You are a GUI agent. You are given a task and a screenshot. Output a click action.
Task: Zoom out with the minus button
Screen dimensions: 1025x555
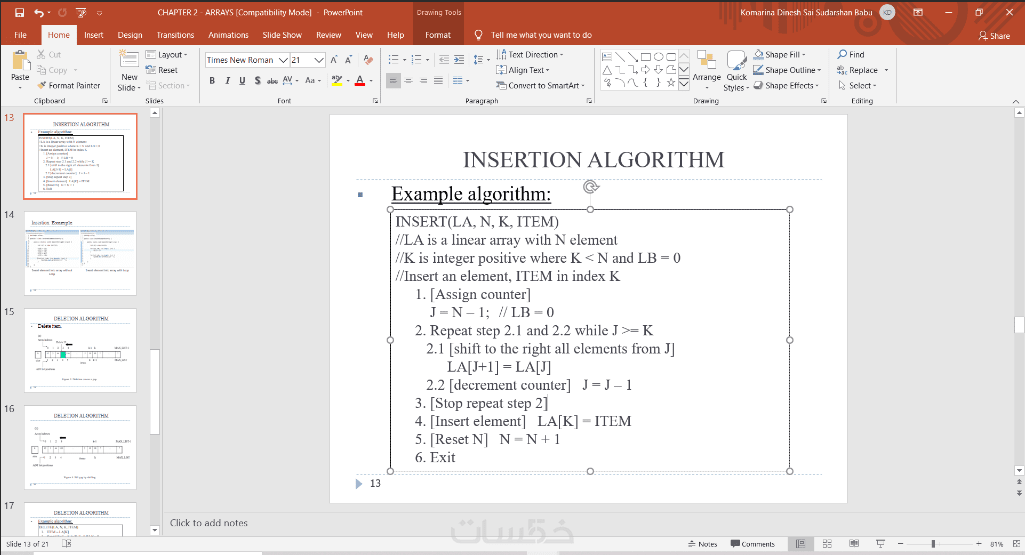click(x=900, y=544)
